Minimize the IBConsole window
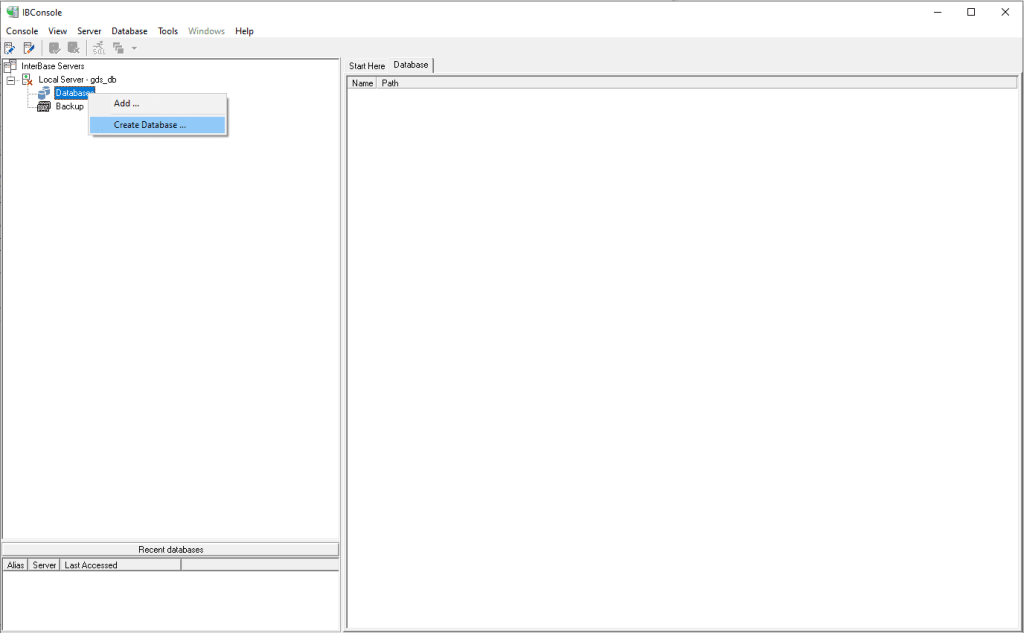This screenshot has height=633, width=1024. click(938, 12)
